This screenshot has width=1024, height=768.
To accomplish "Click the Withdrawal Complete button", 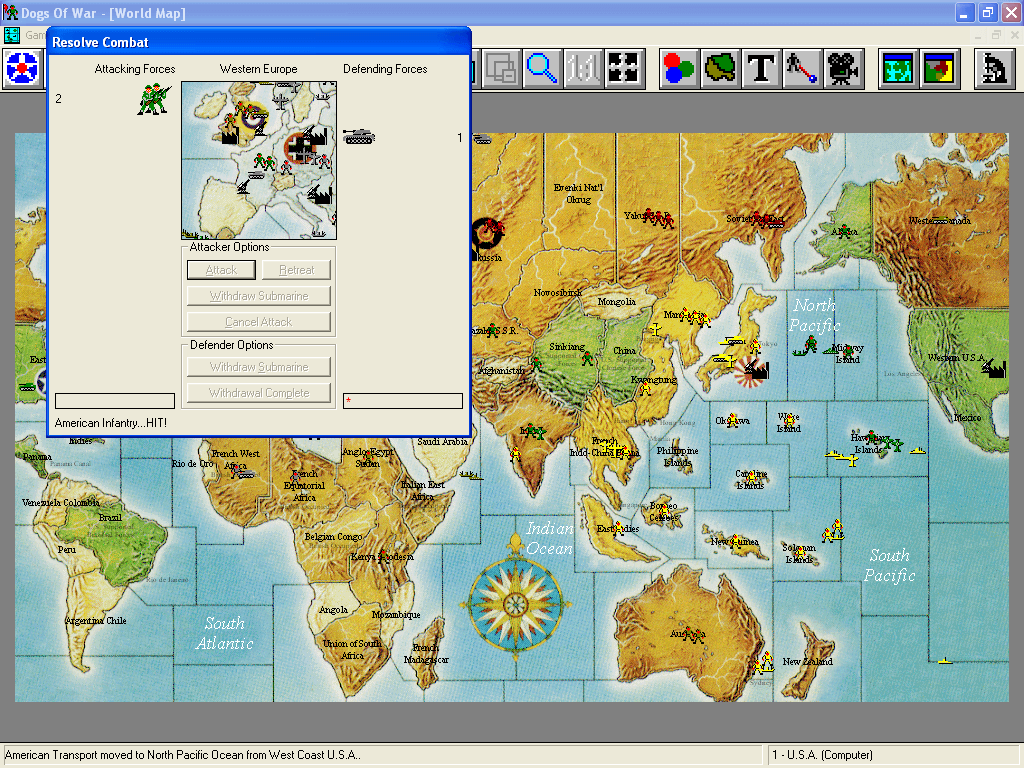I will pyautogui.click(x=259, y=393).
